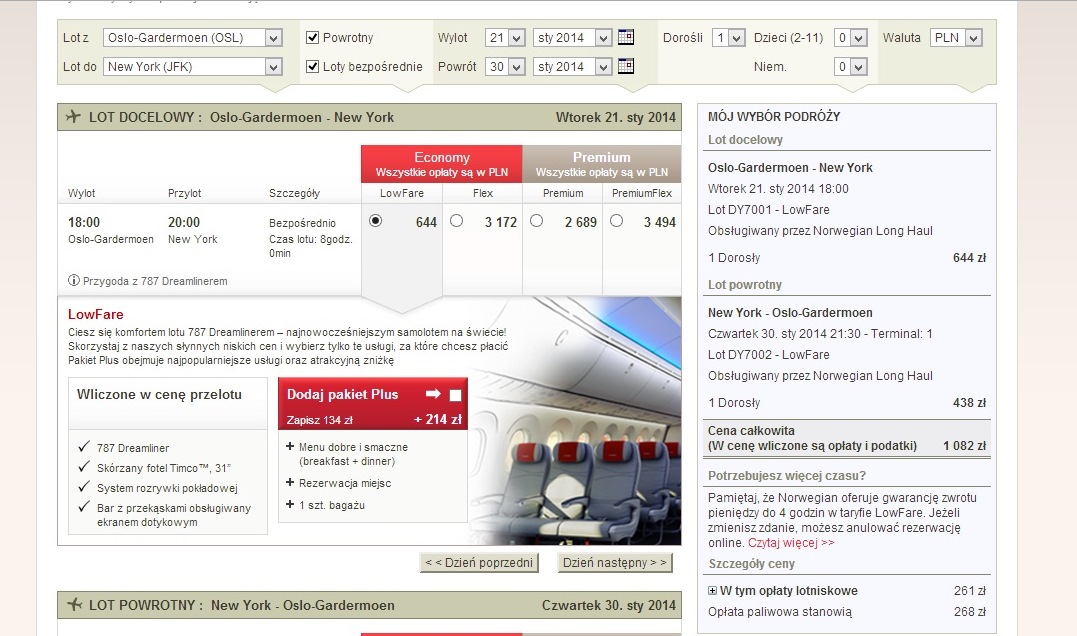Click the MÓJ WYBÓR PODRÓŻY heading
This screenshot has height=636, width=1077.
pos(774,117)
